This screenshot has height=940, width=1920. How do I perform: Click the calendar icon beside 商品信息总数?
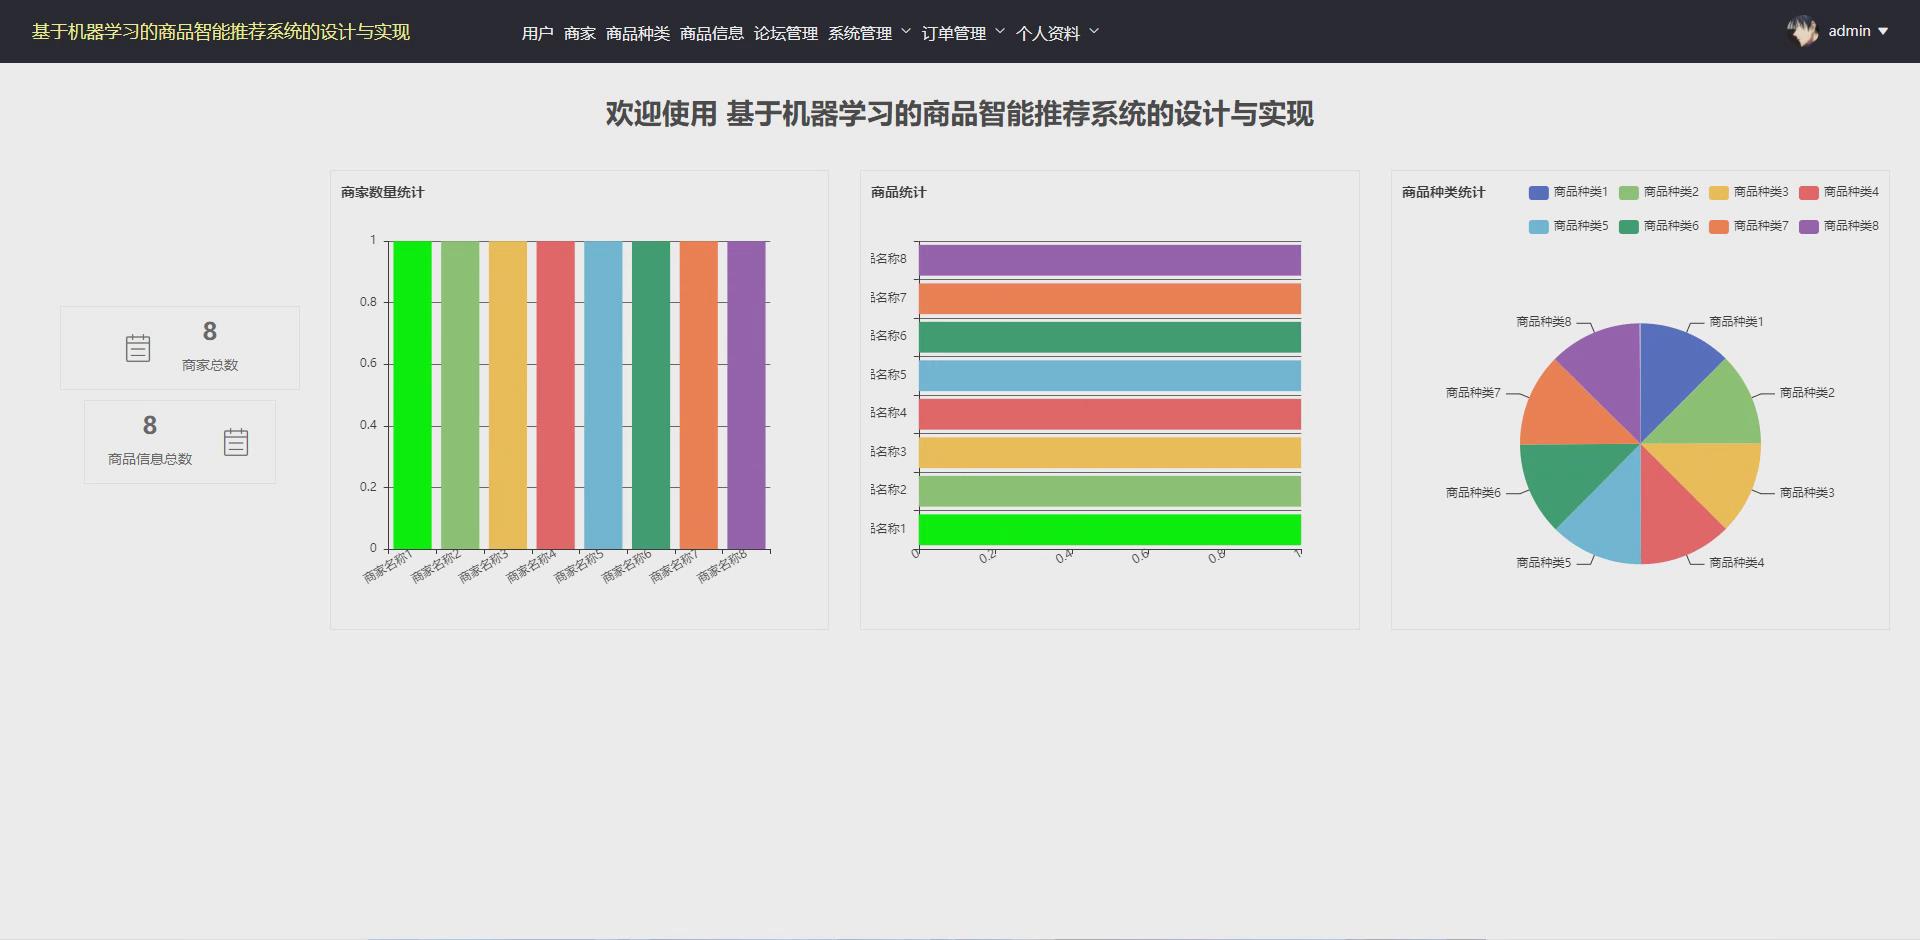pyautogui.click(x=236, y=442)
